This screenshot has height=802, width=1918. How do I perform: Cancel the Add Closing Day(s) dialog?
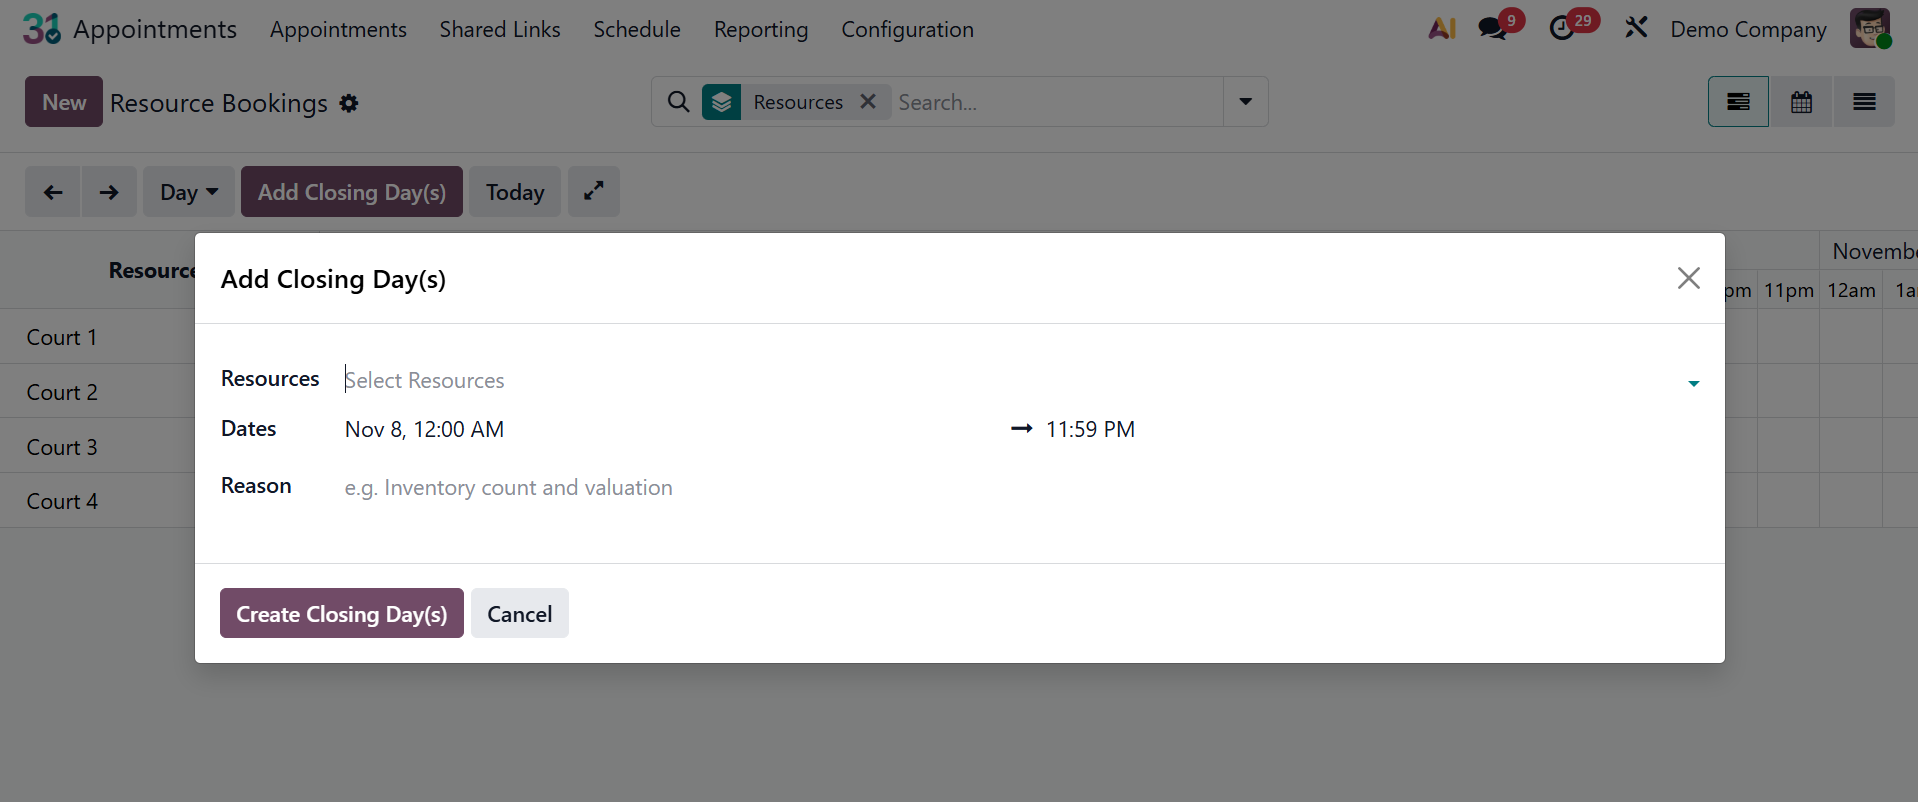tap(520, 614)
